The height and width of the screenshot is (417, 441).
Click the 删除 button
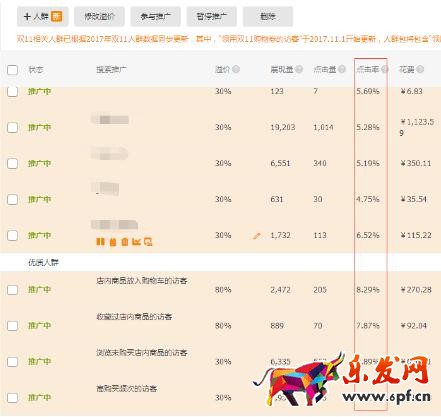point(268,16)
